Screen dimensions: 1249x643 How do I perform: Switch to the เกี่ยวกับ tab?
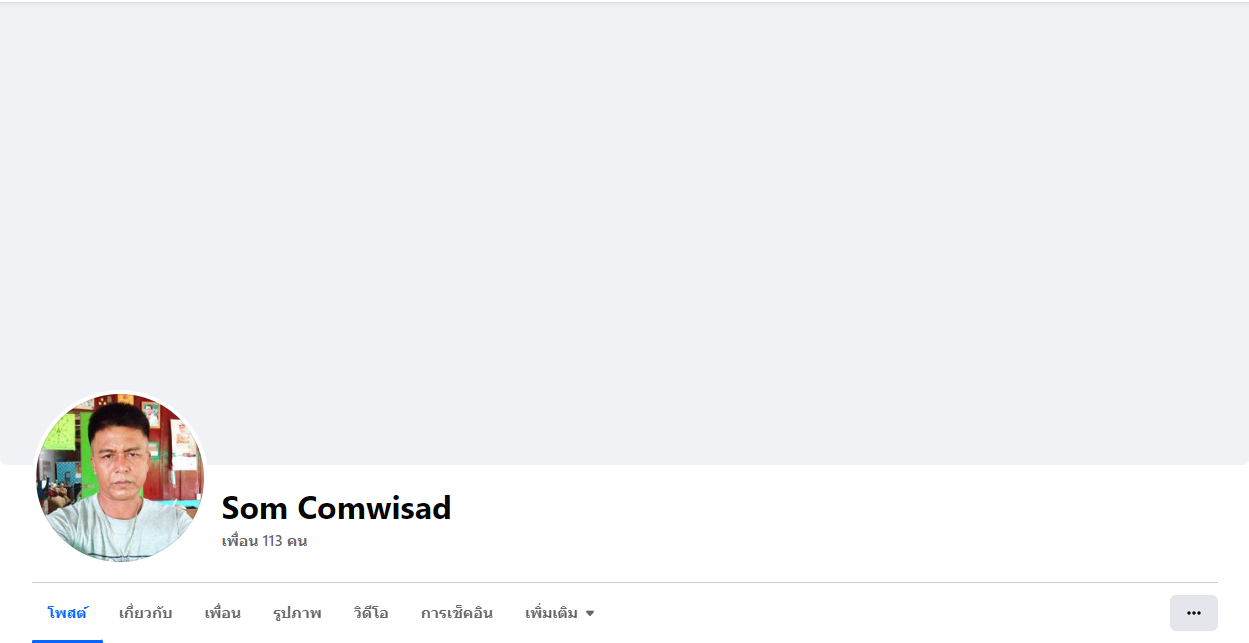pyautogui.click(x=146, y=613)
